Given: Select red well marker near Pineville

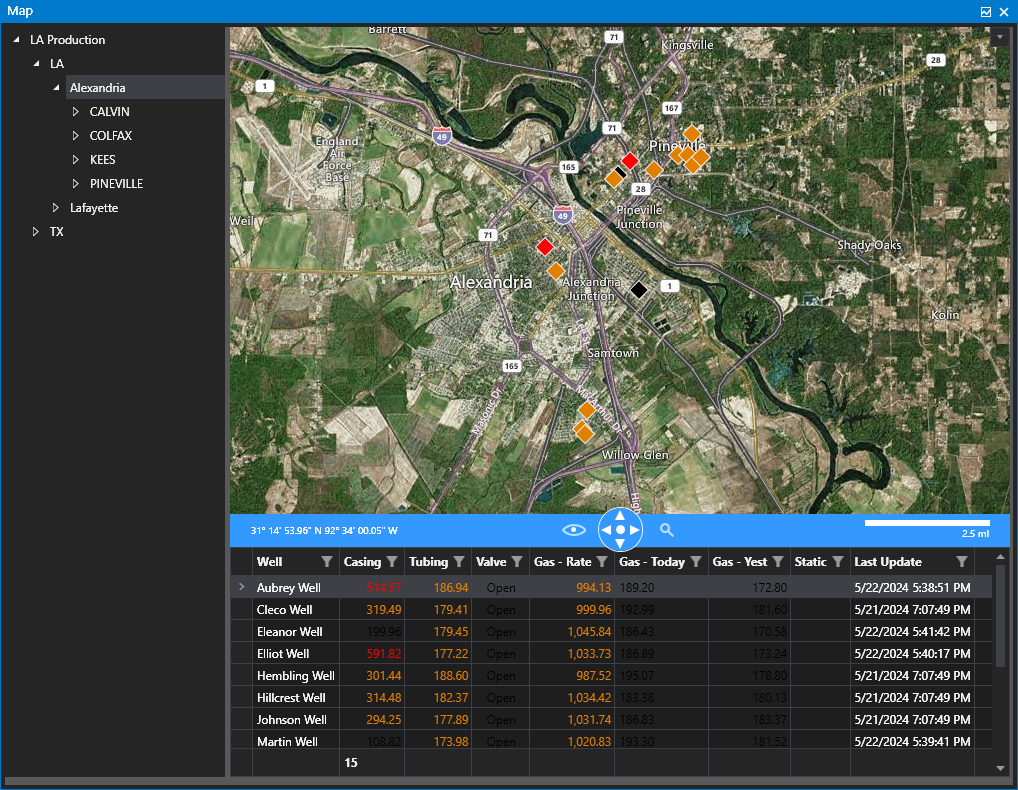Looking at the screenshot, I should [x=629, y=160].
